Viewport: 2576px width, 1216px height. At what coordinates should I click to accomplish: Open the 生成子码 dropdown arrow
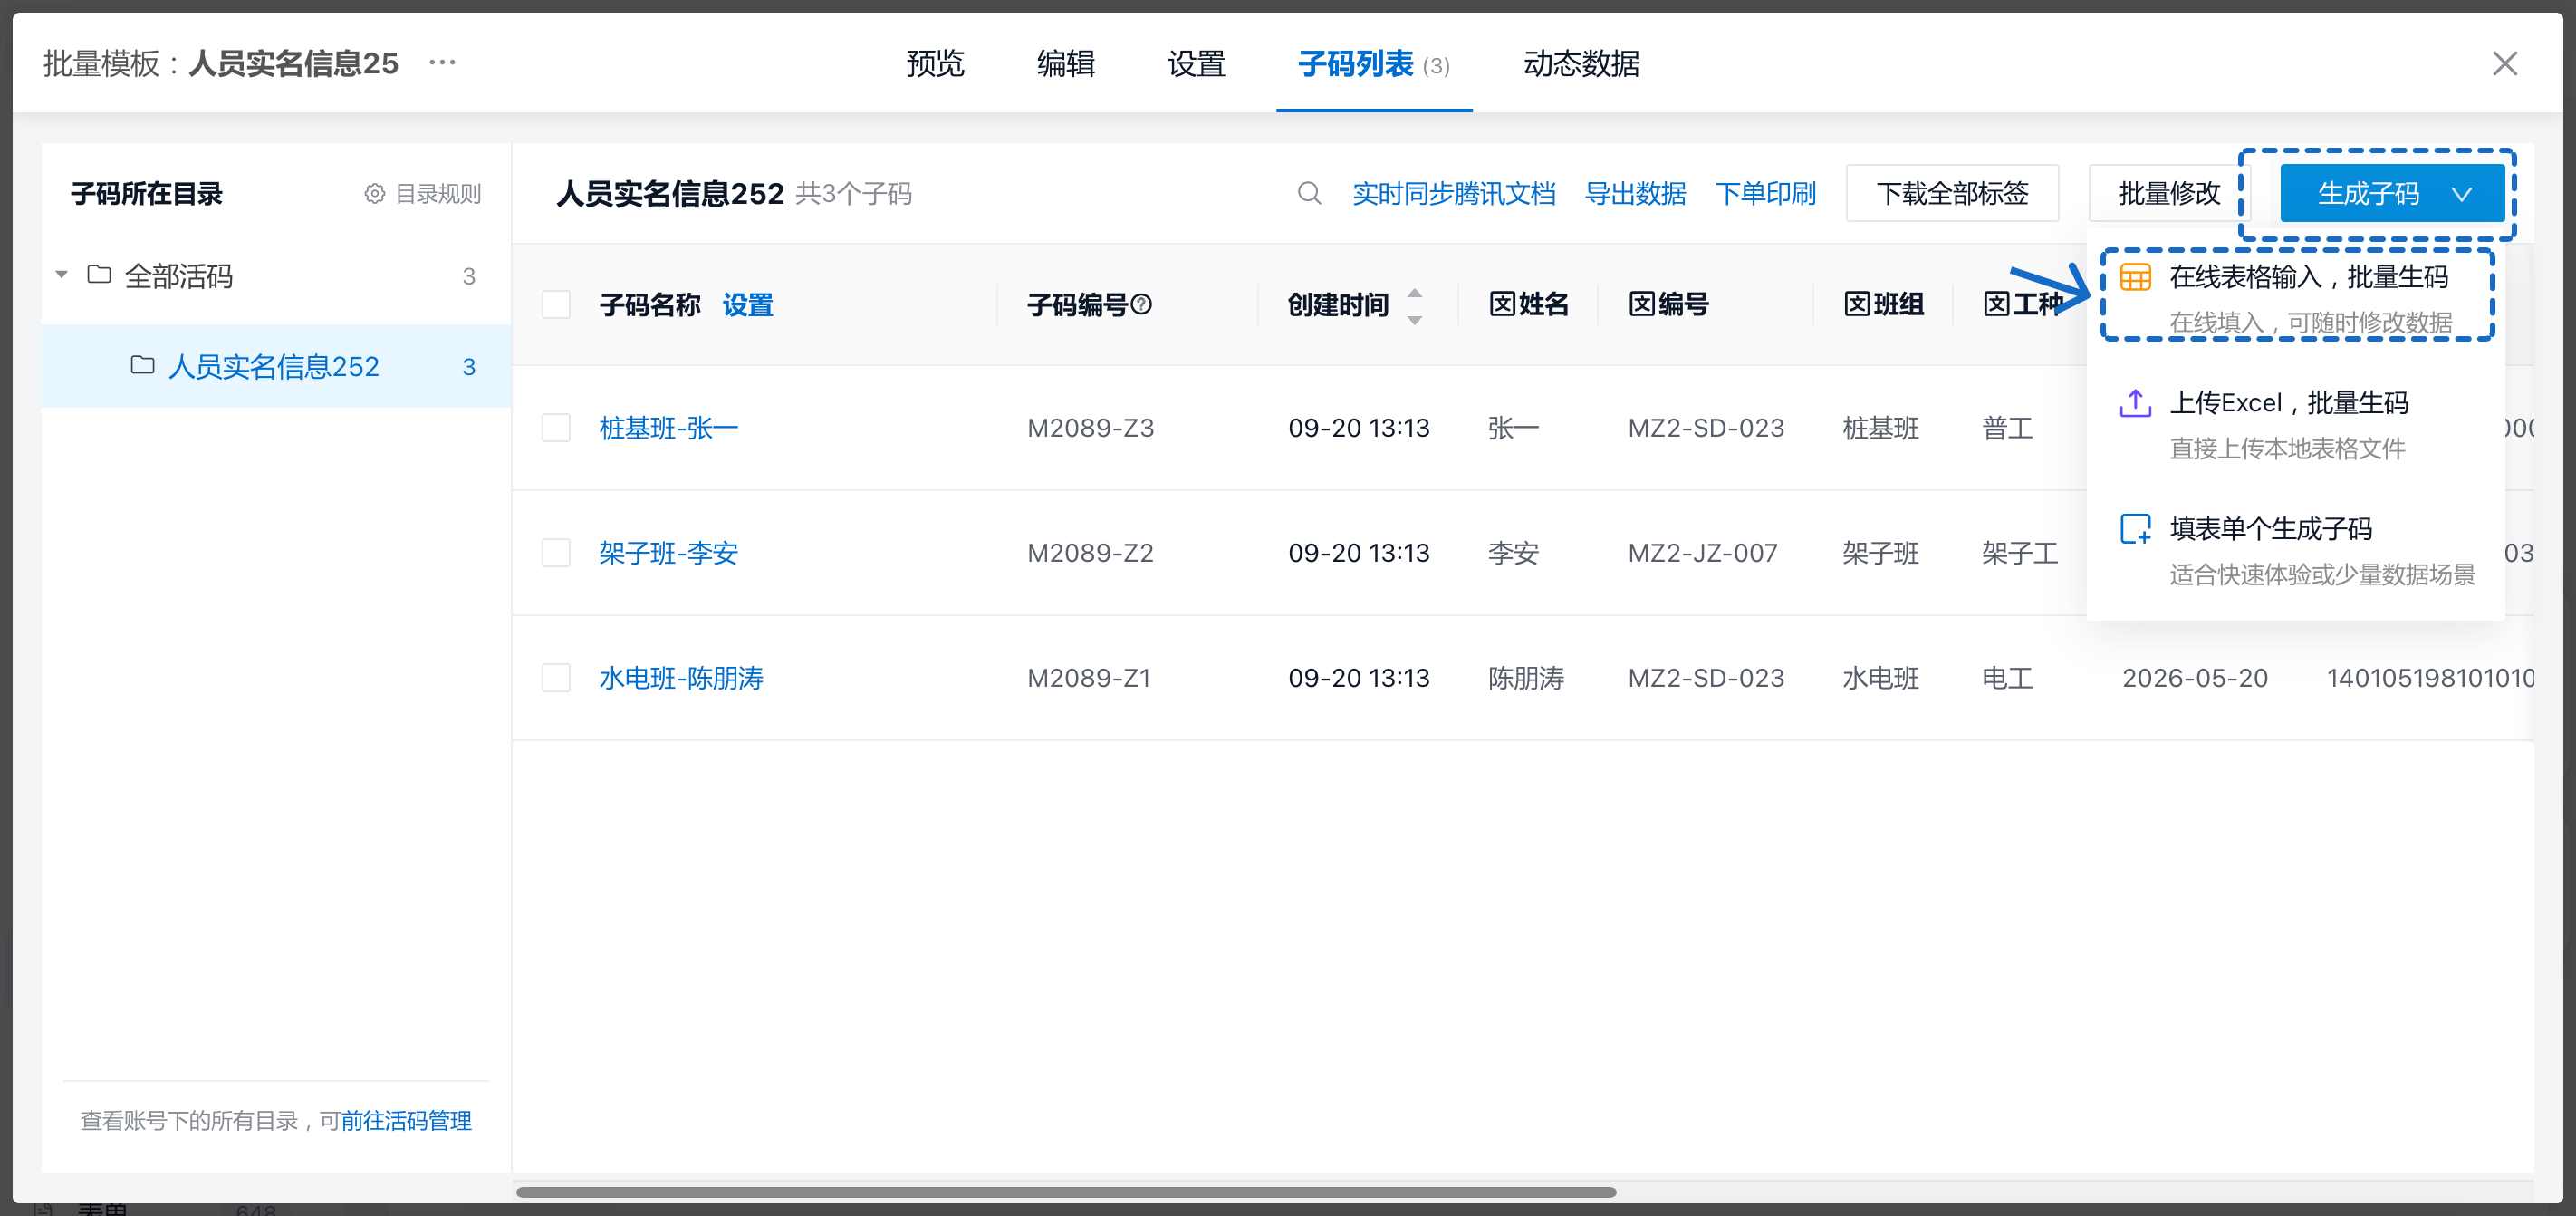coord(2462,194)
